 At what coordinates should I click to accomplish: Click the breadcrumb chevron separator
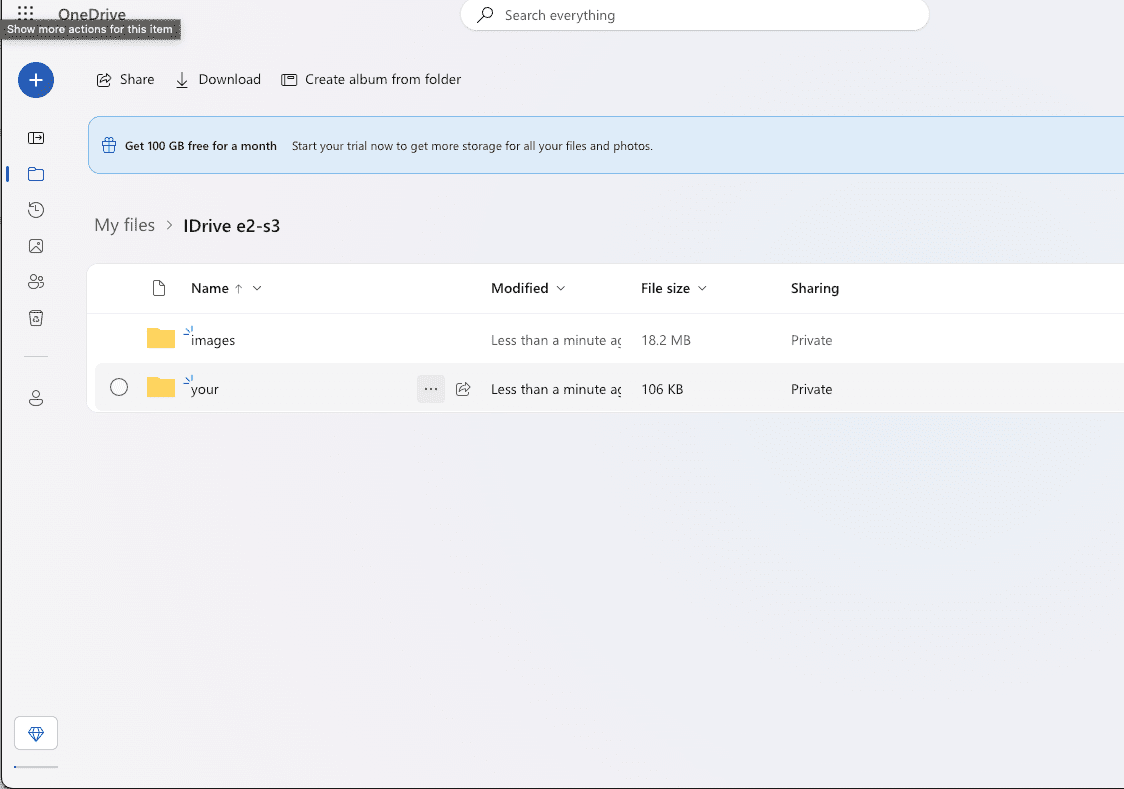169,225
